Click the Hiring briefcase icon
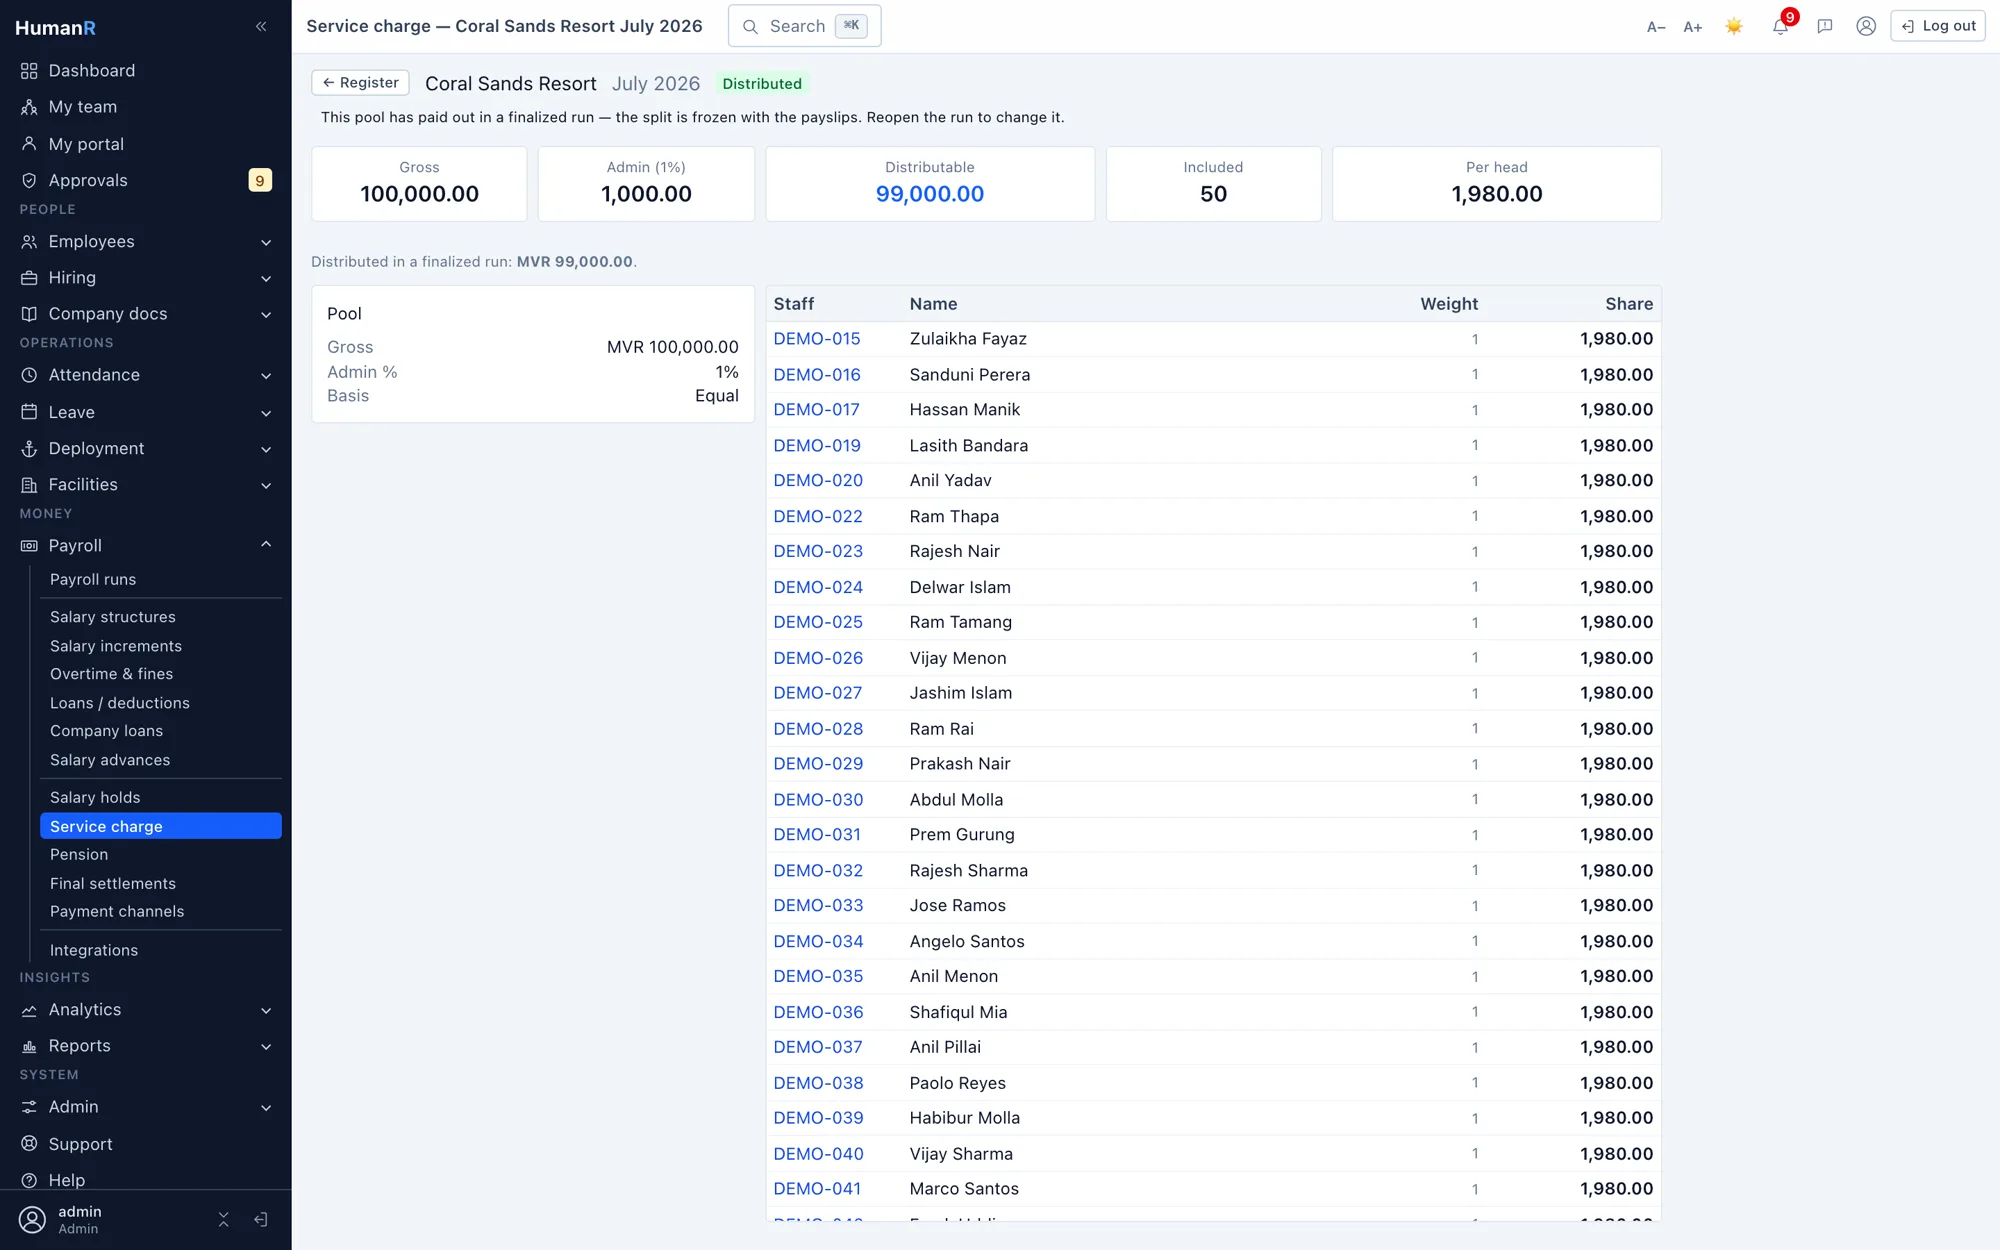Viewport: 2000px width, 1250px height. 29,278
